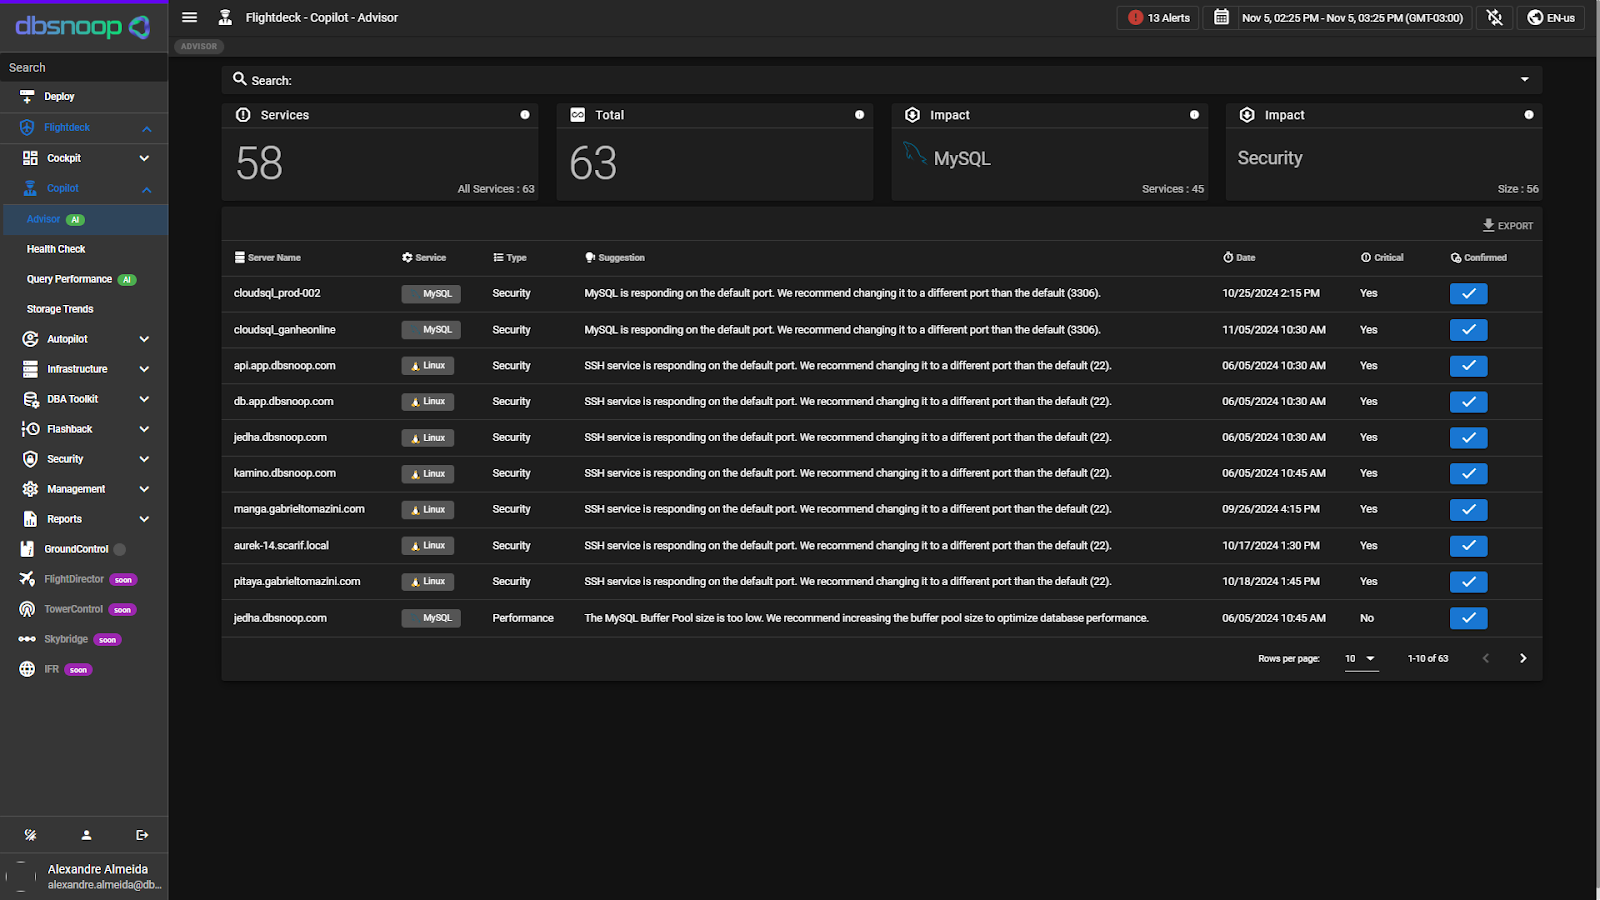
Task: Open the user profile icon
Action: [86, 835]
